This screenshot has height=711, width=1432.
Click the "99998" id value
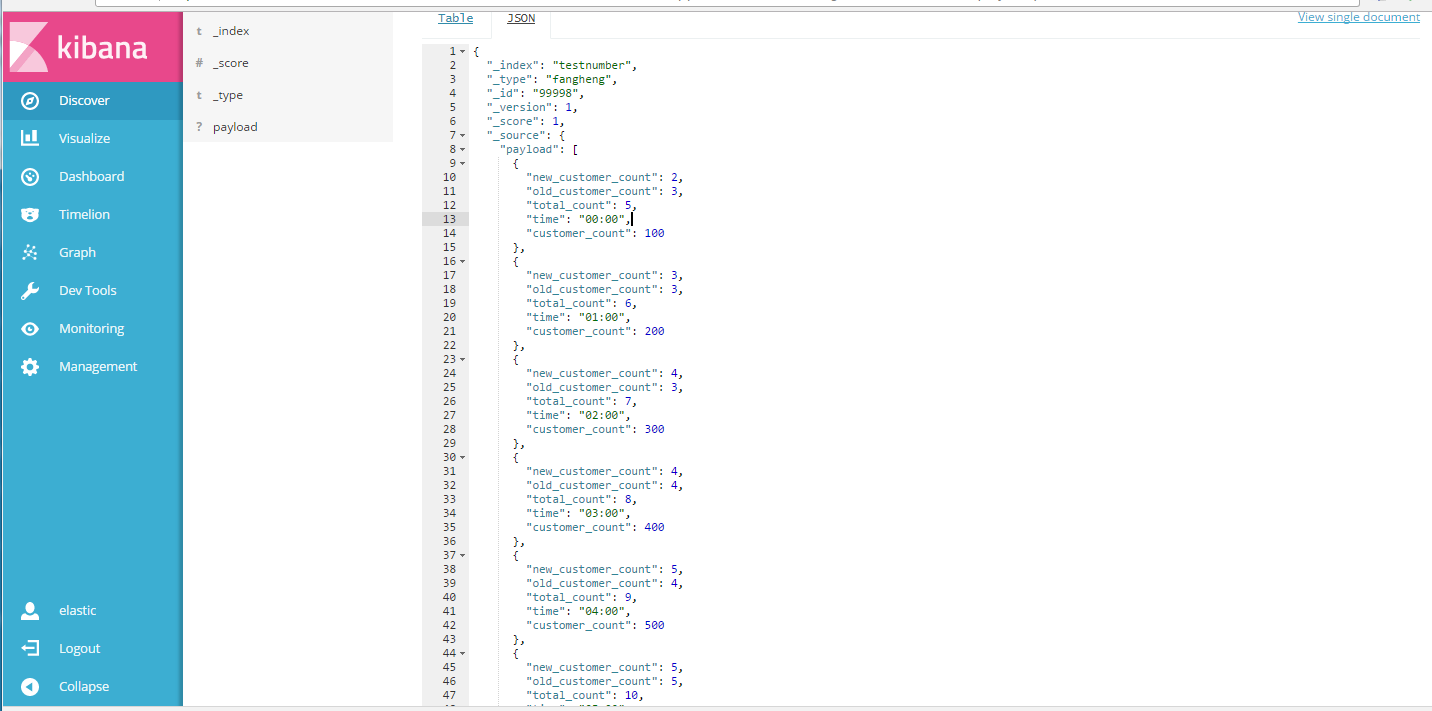[555, 93]
